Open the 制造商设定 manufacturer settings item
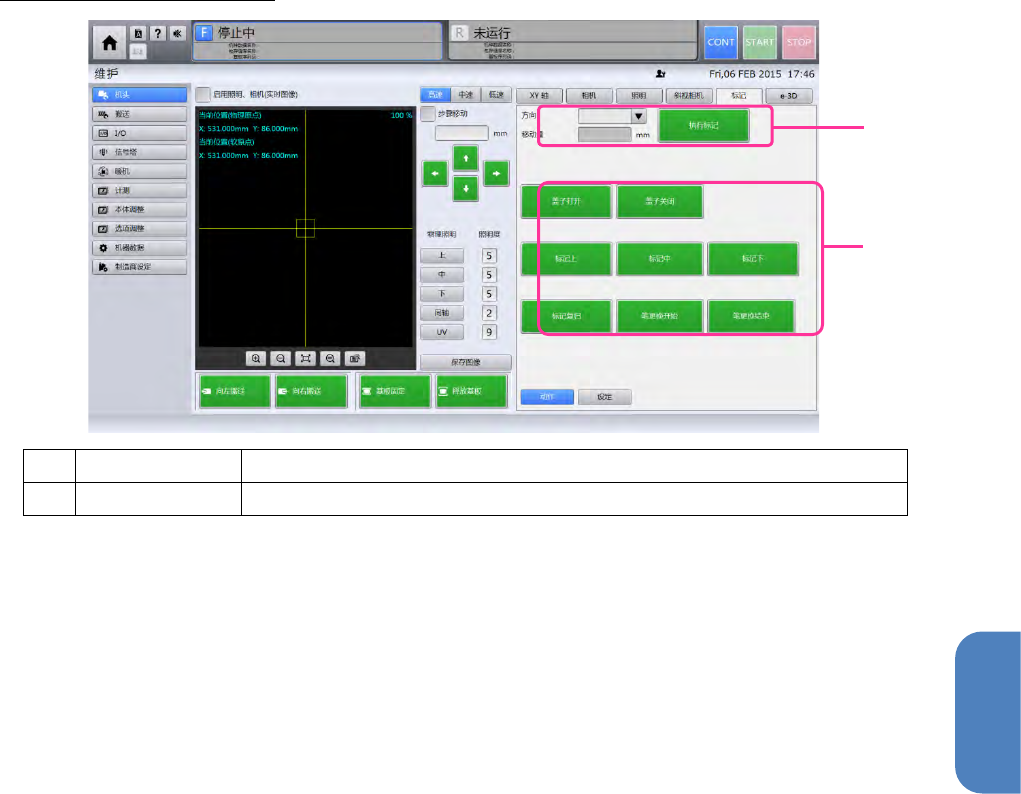The width and height of the screenshot is (1021, 794). (x=139, y=266)
